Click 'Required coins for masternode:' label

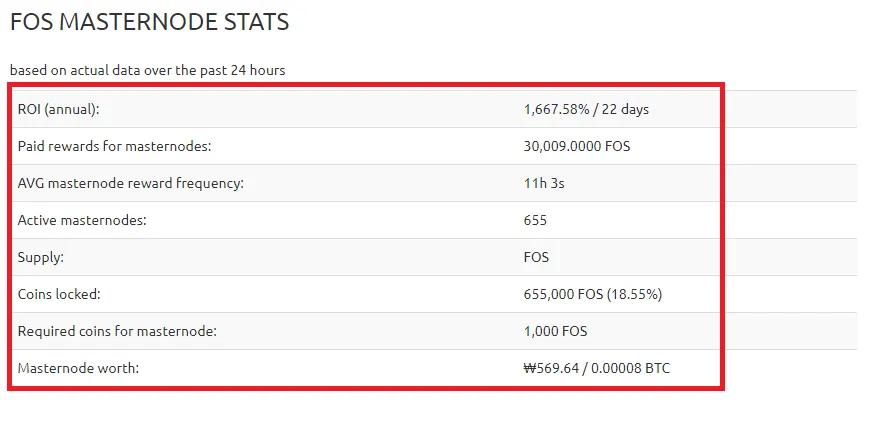click(117, 331)
